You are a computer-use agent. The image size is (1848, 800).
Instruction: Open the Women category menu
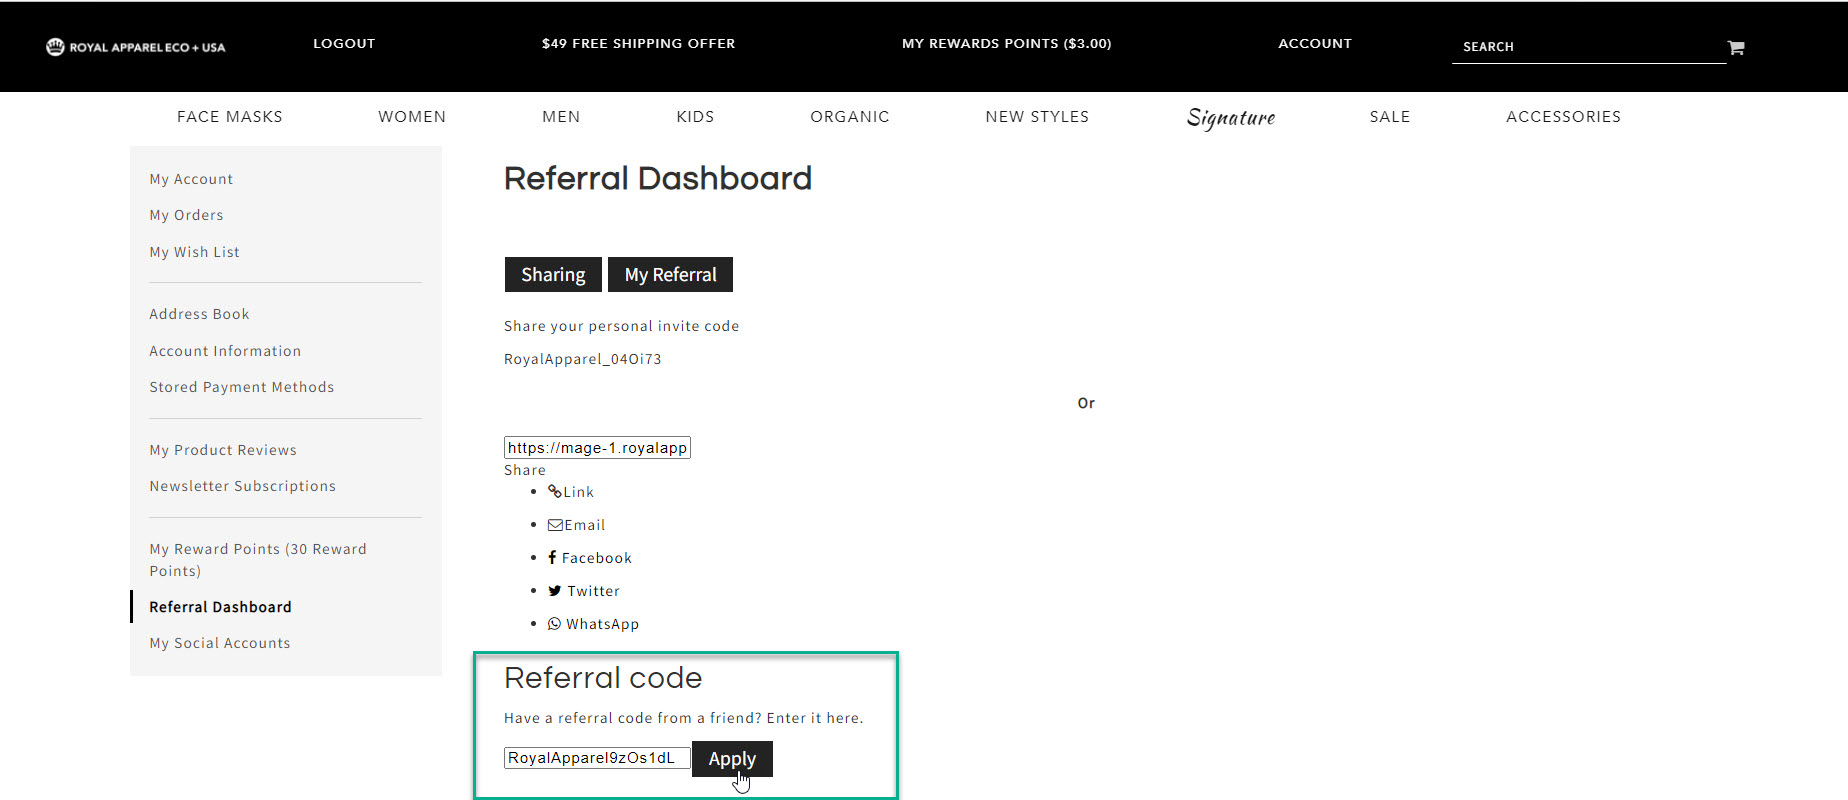click(x=412, y=117)
